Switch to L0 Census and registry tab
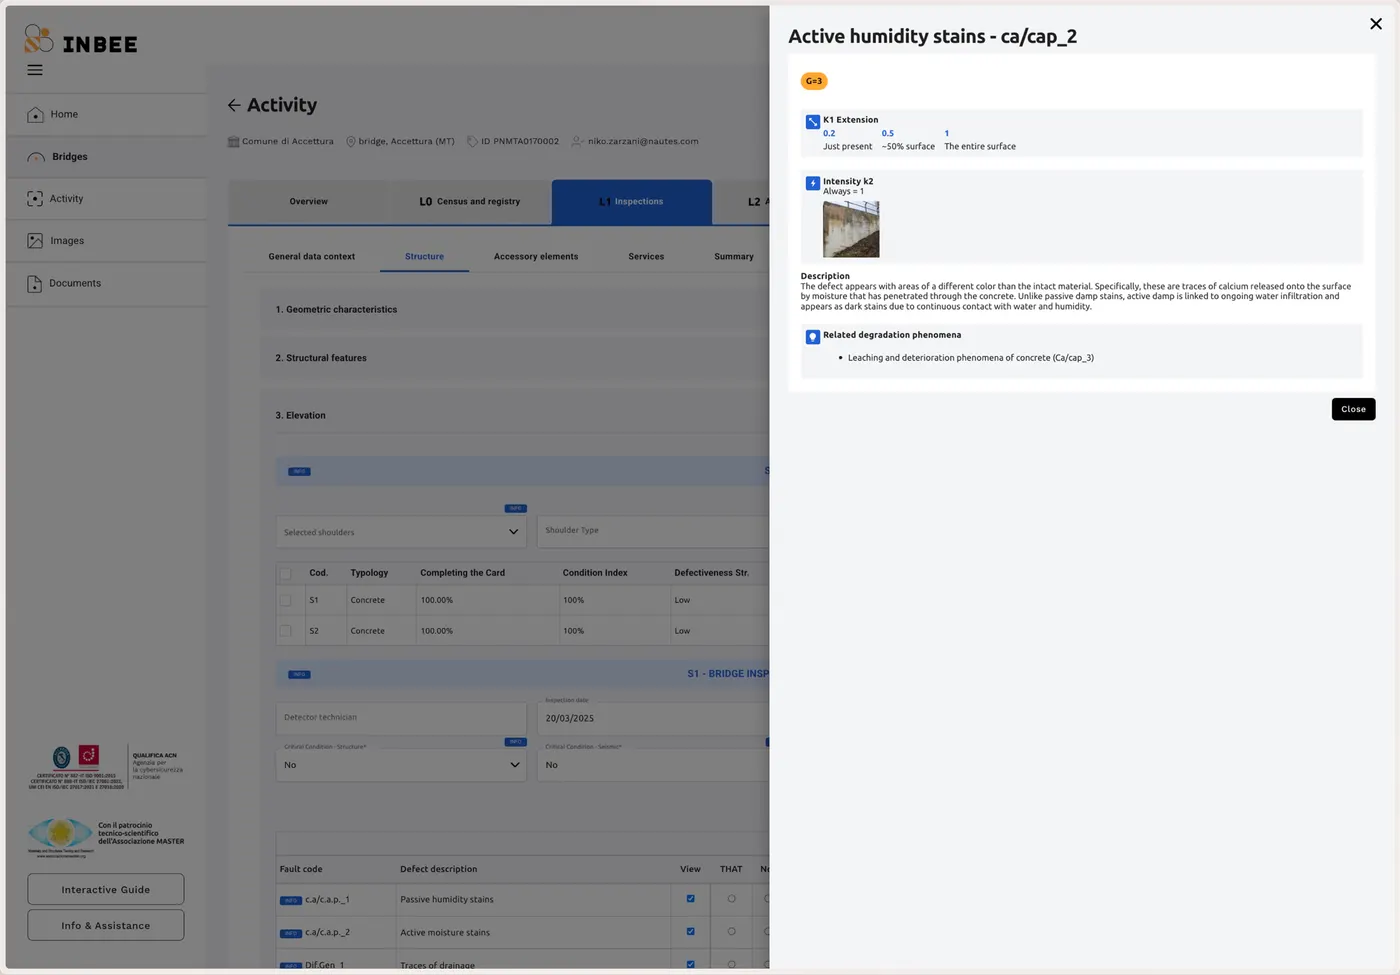The image size is (1400, 975). (469, 201)
